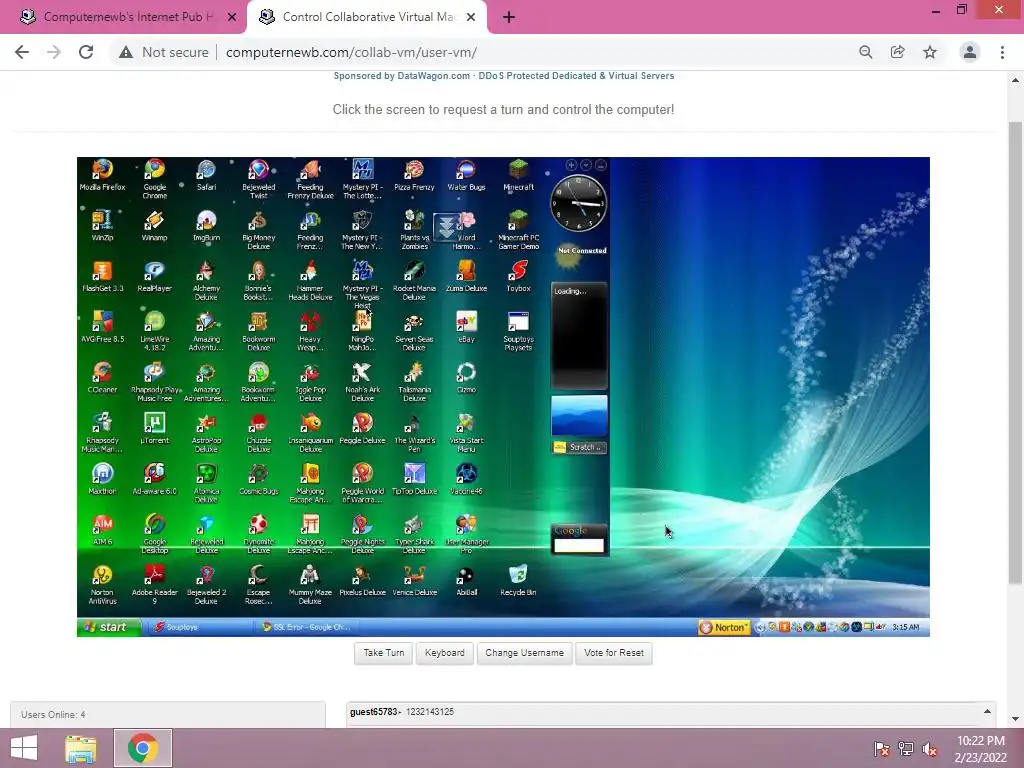Open File Explorer from the host taskbar
This screenshot has width=1024, height=768.
click(81, 748)
